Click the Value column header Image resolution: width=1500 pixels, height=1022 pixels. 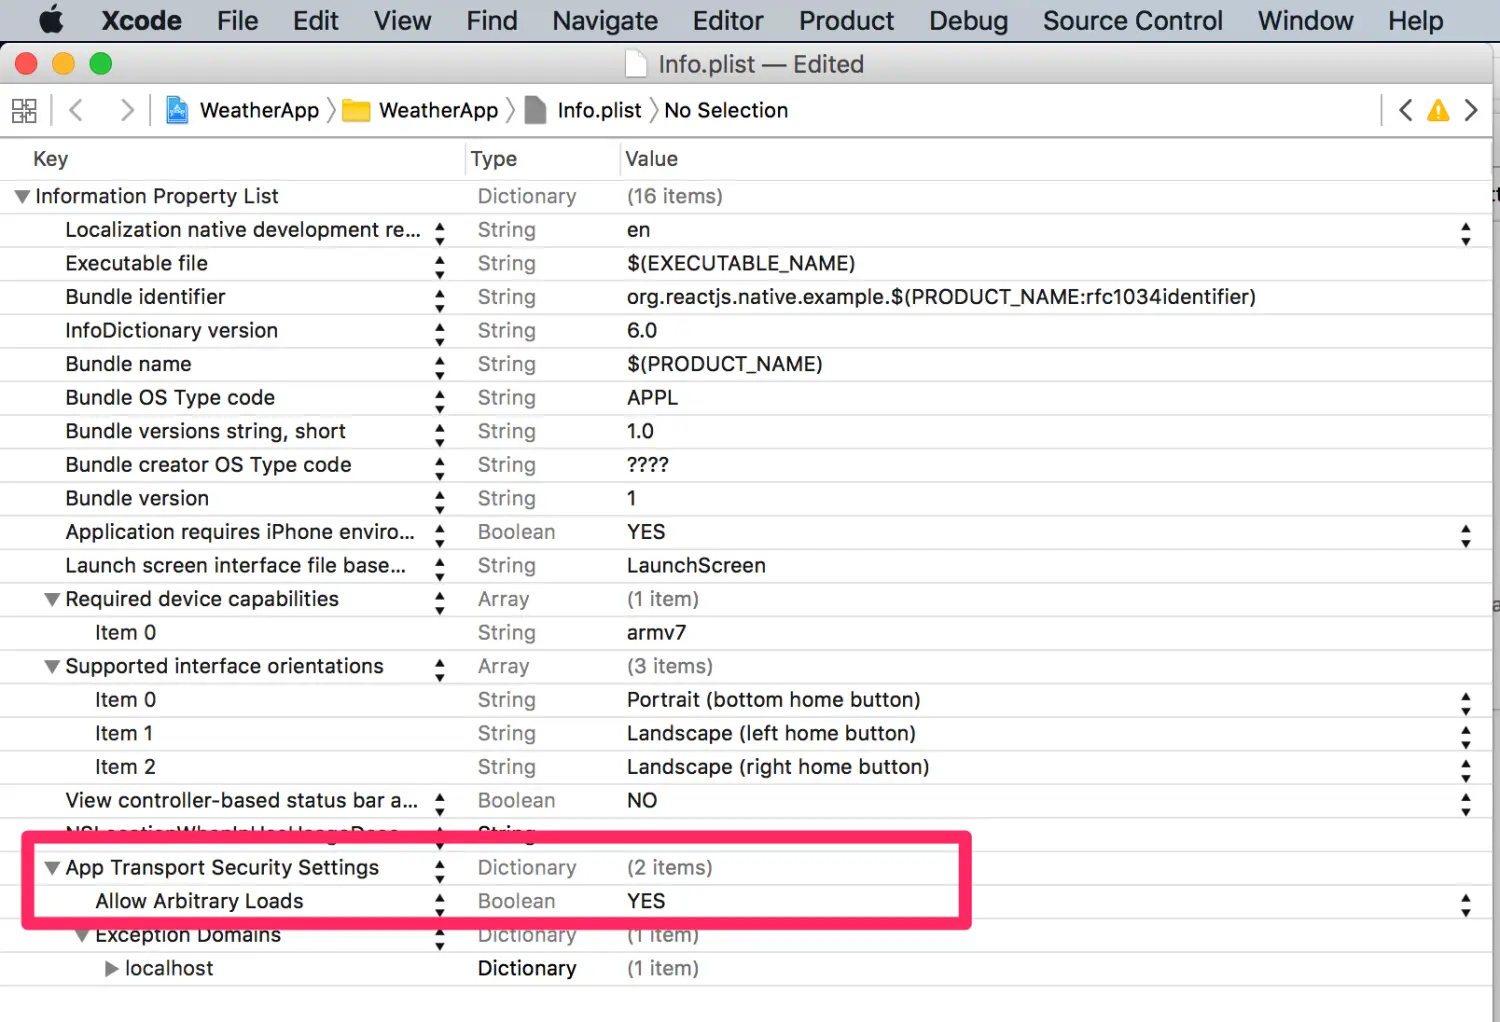pyautogui.click(x=651, y=159)
